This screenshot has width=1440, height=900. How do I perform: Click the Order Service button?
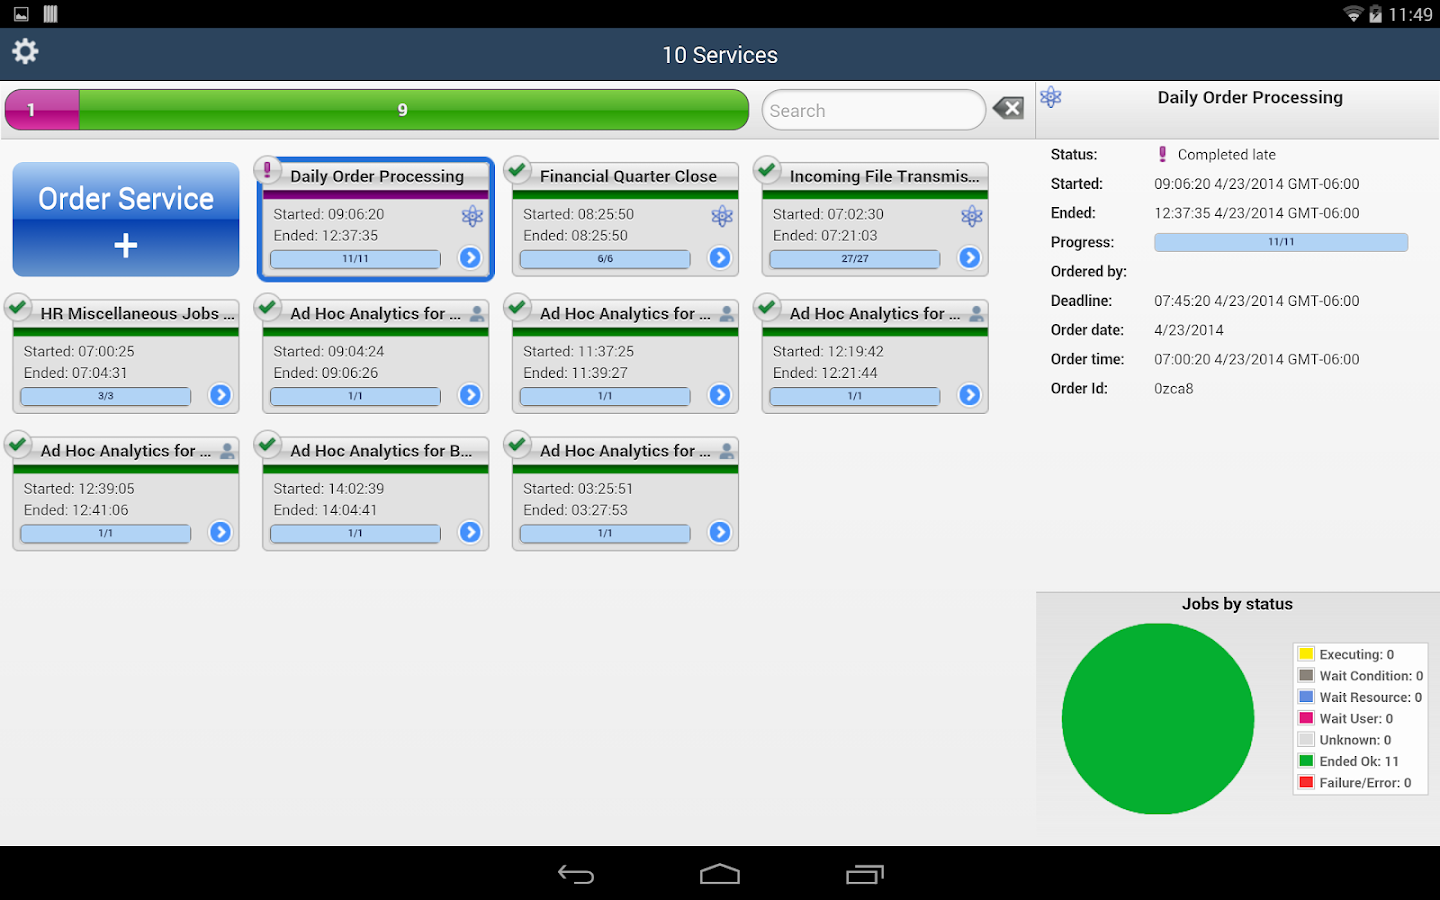point(125,219)
